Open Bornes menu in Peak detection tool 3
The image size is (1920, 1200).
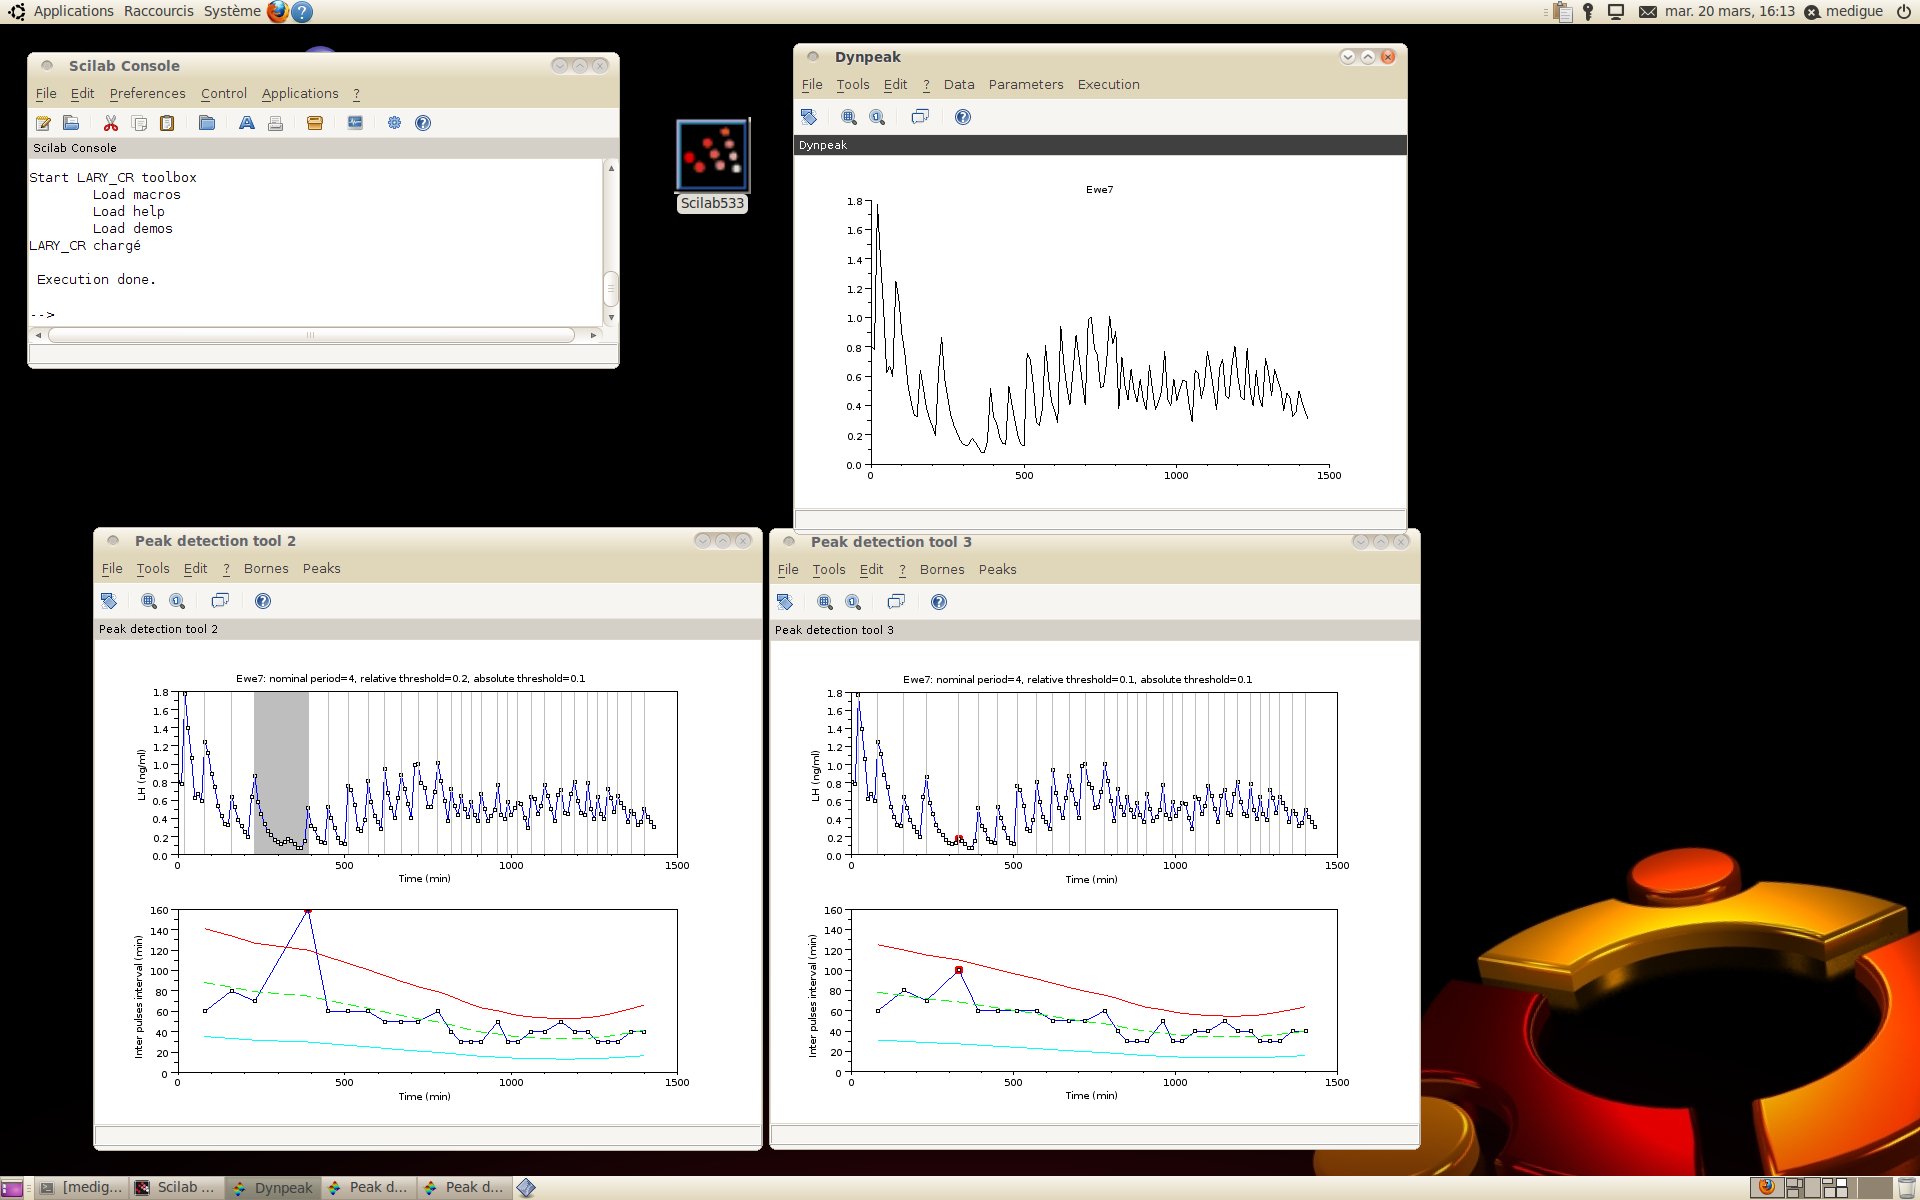tap(942, 570)
